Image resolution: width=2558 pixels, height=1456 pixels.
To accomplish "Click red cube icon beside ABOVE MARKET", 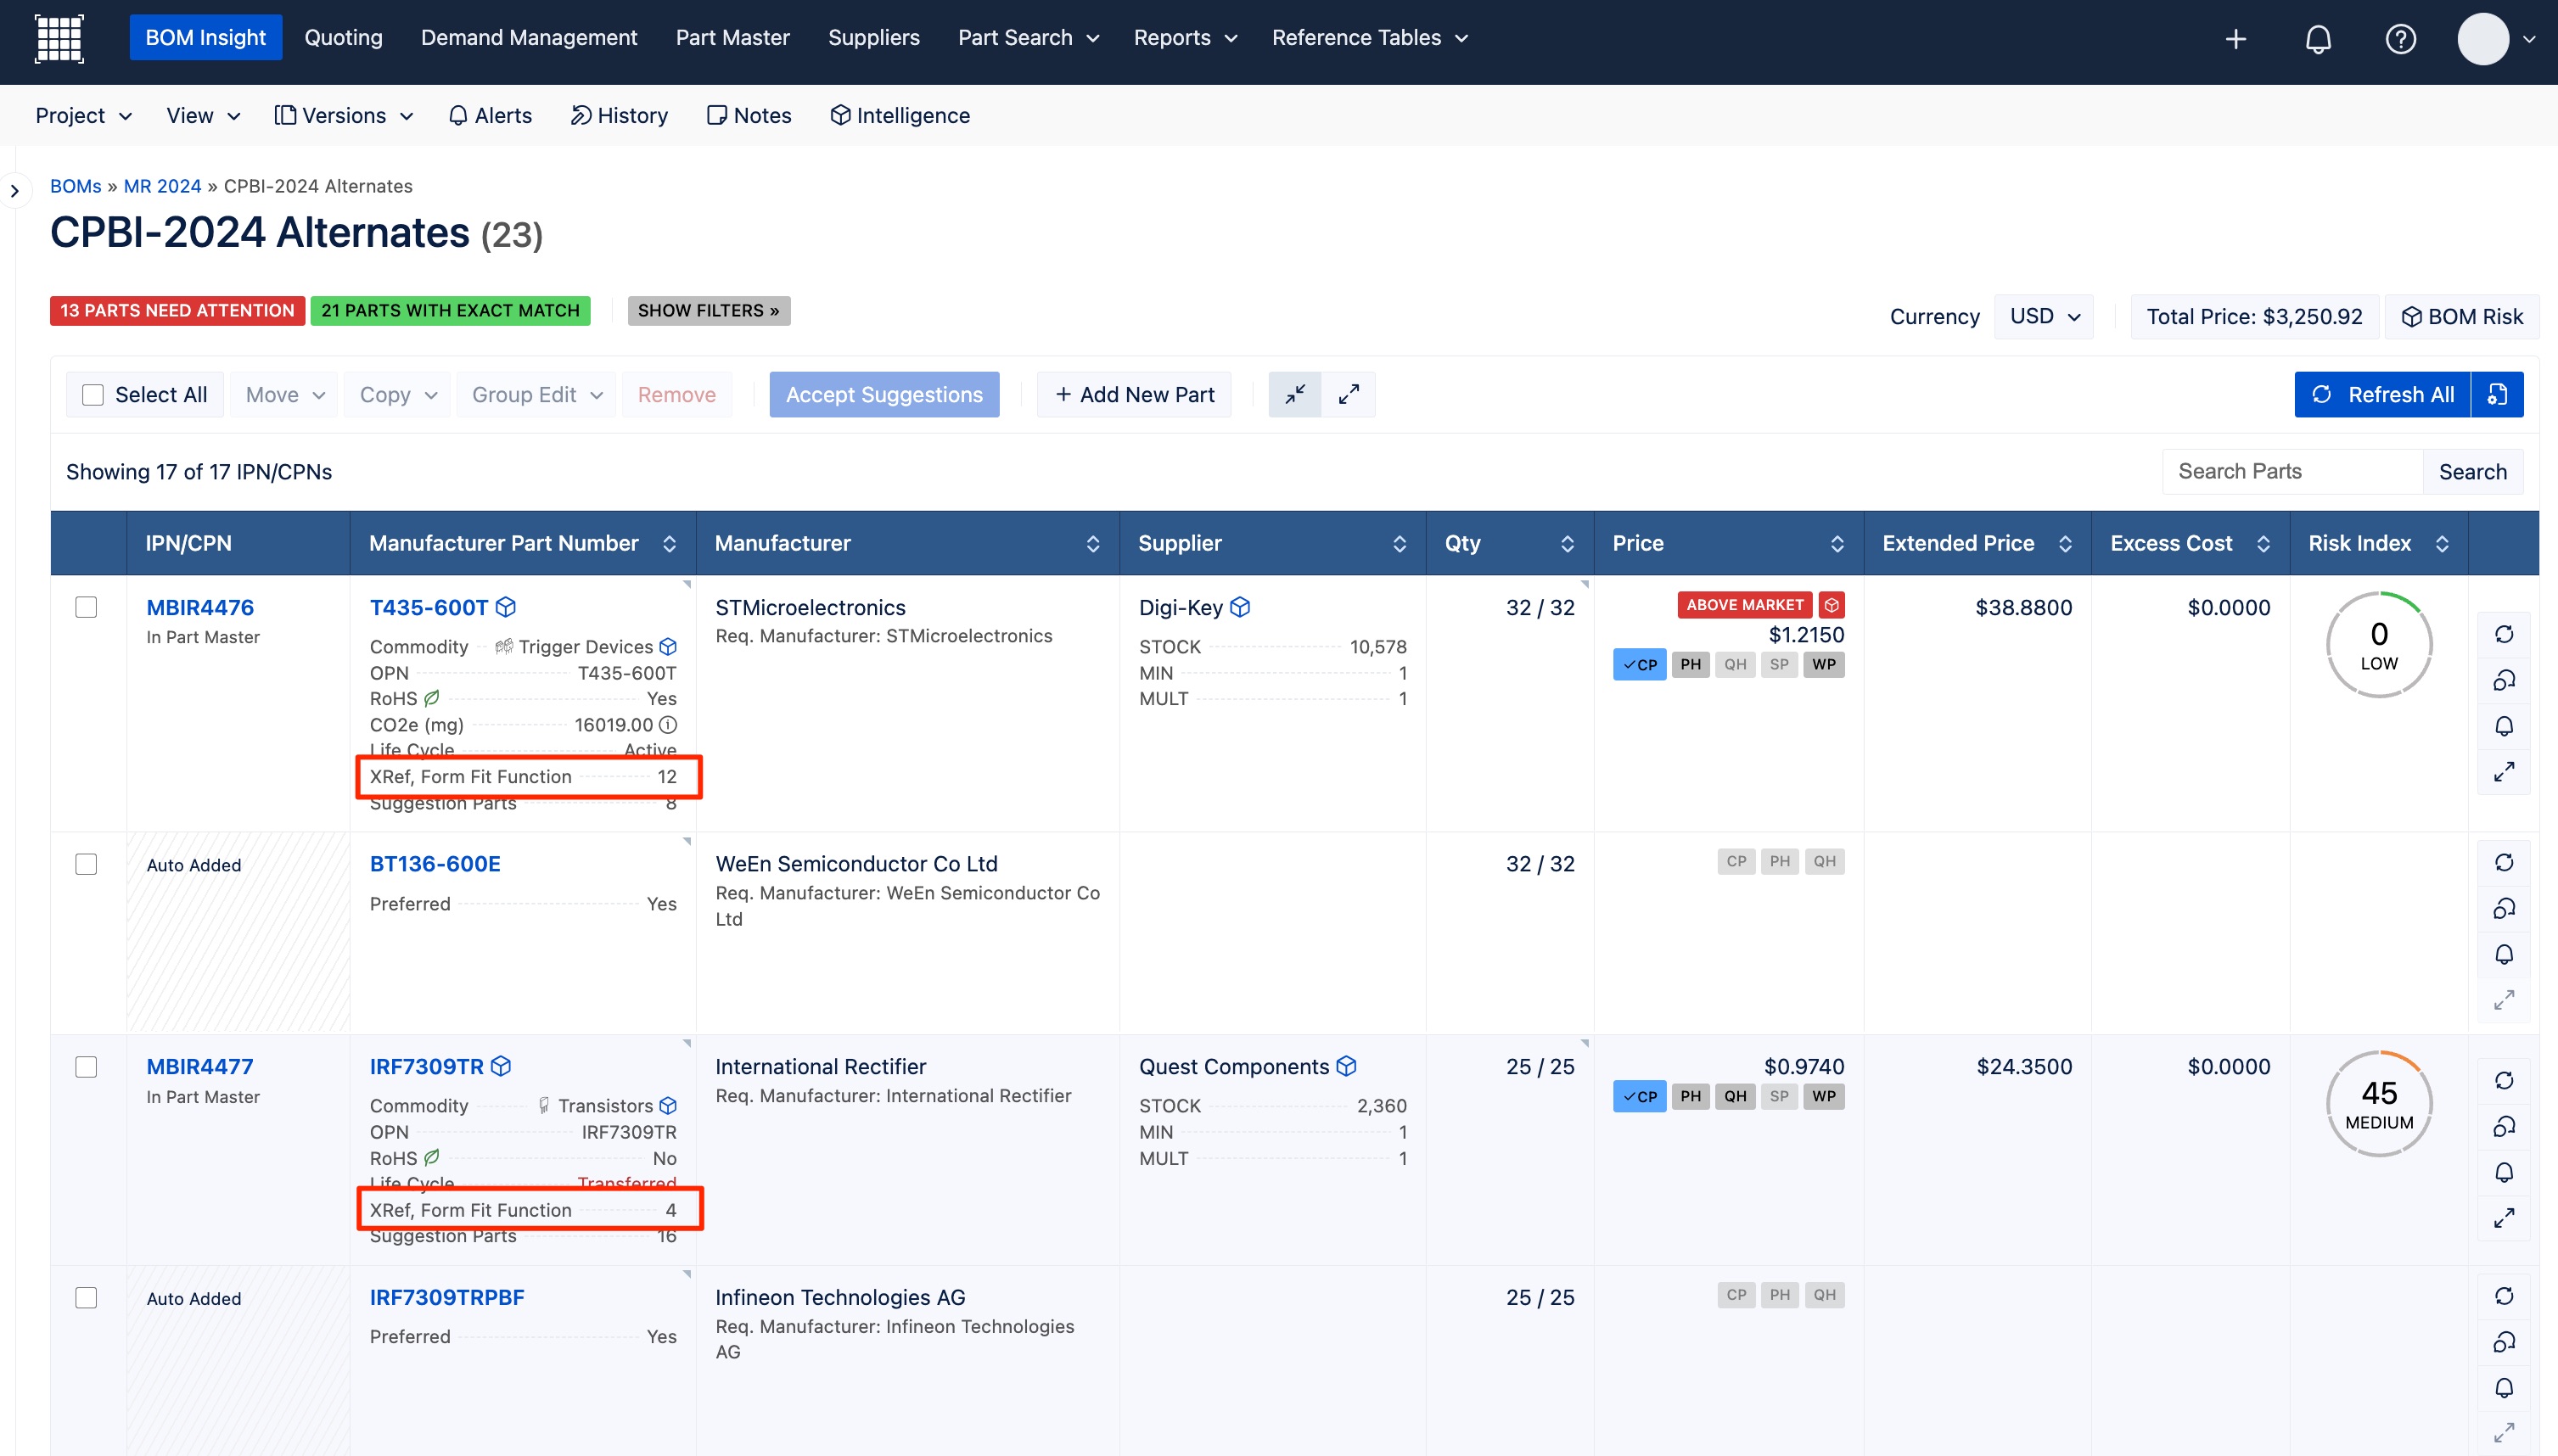I will (1831, 605).
